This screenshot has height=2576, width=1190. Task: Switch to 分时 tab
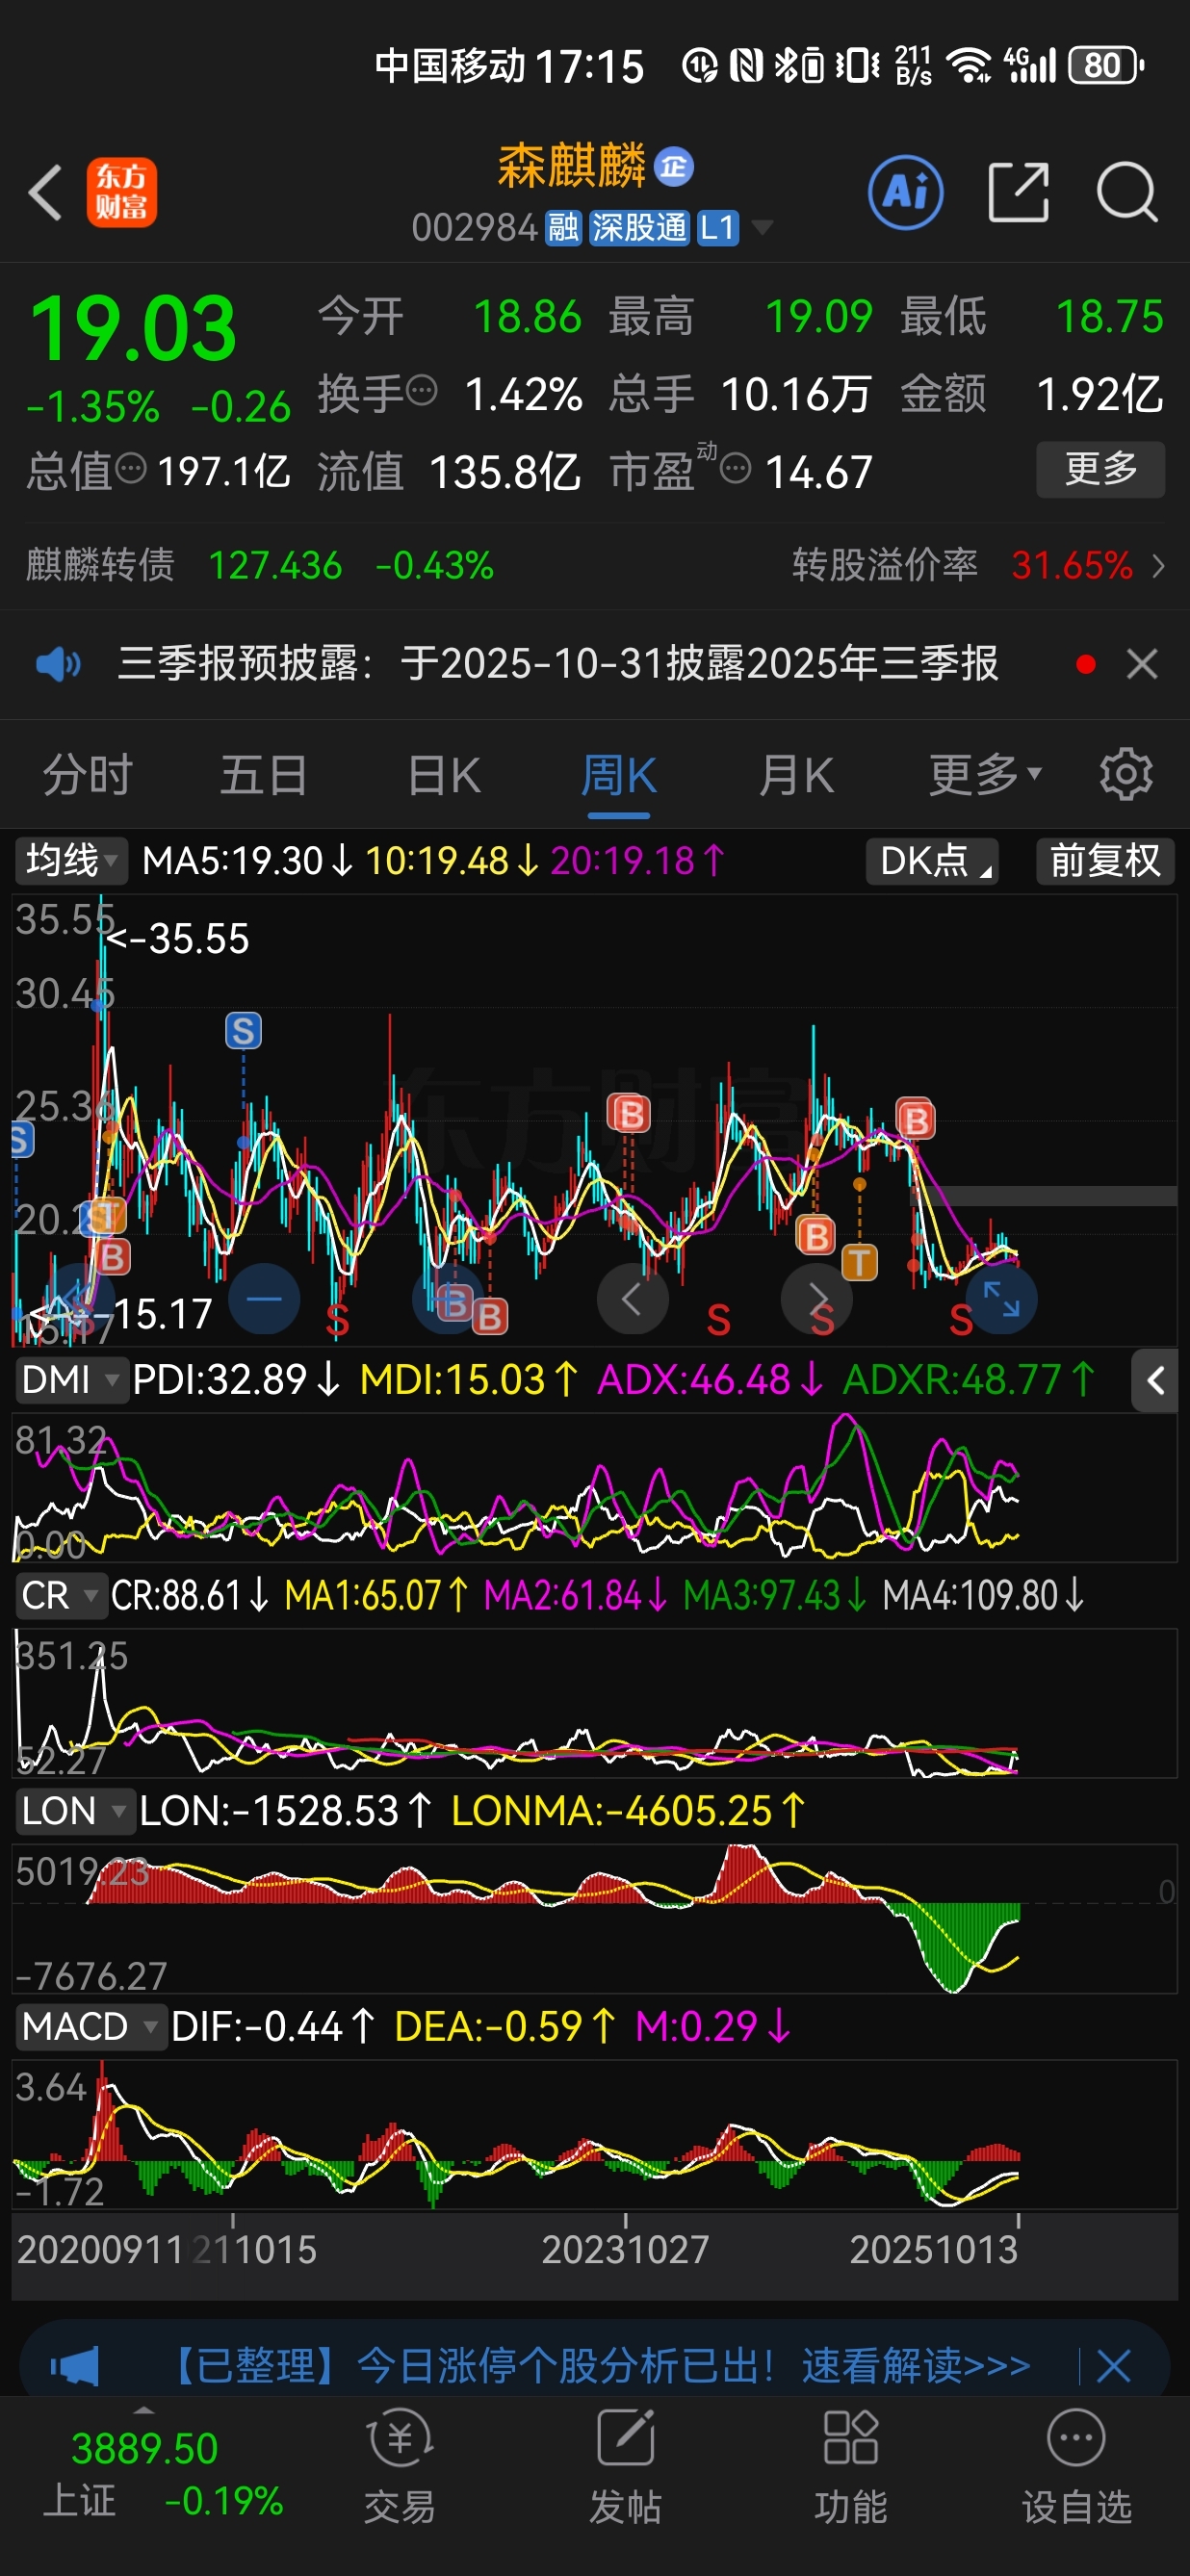[x=87, y=775]
